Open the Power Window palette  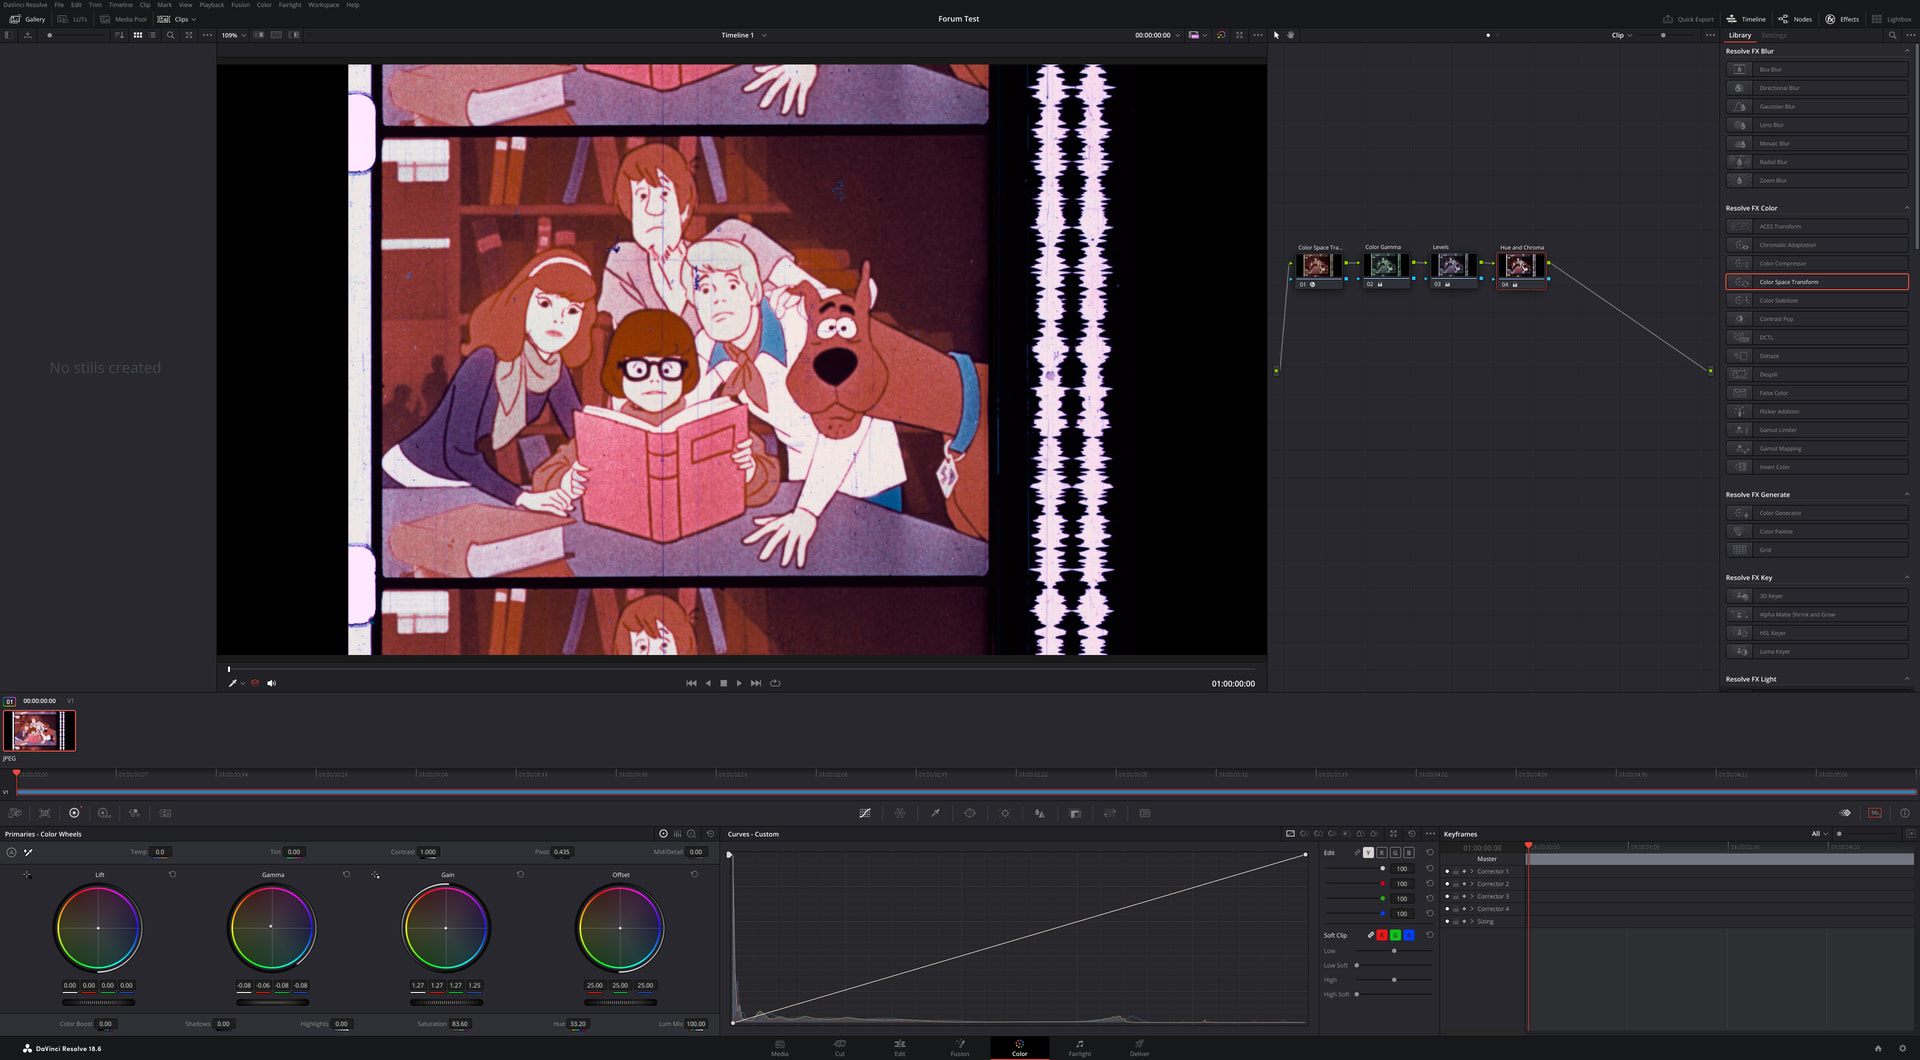tap(970, 813)
